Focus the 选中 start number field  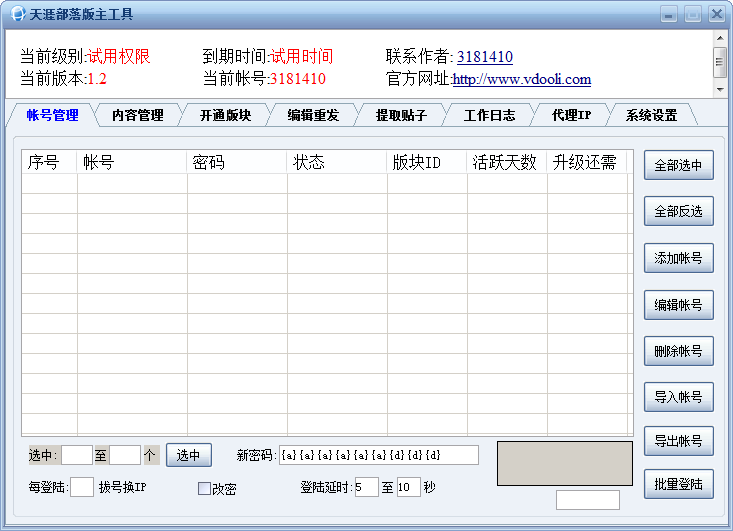tap(77, 455)
